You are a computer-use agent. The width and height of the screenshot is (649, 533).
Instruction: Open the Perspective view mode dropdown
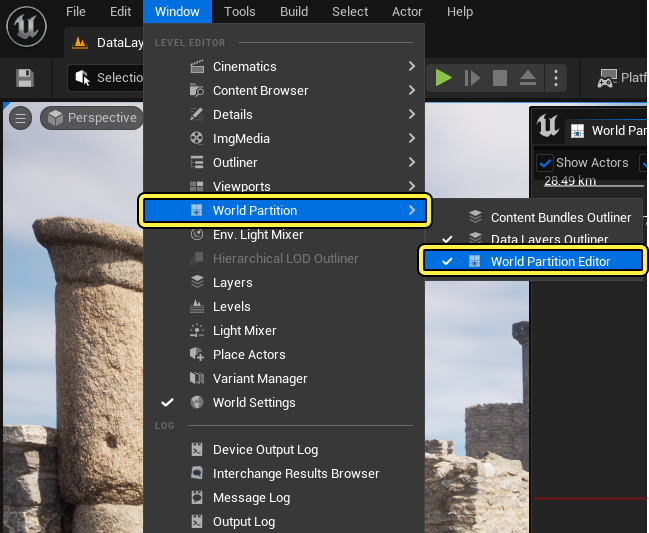92,118
